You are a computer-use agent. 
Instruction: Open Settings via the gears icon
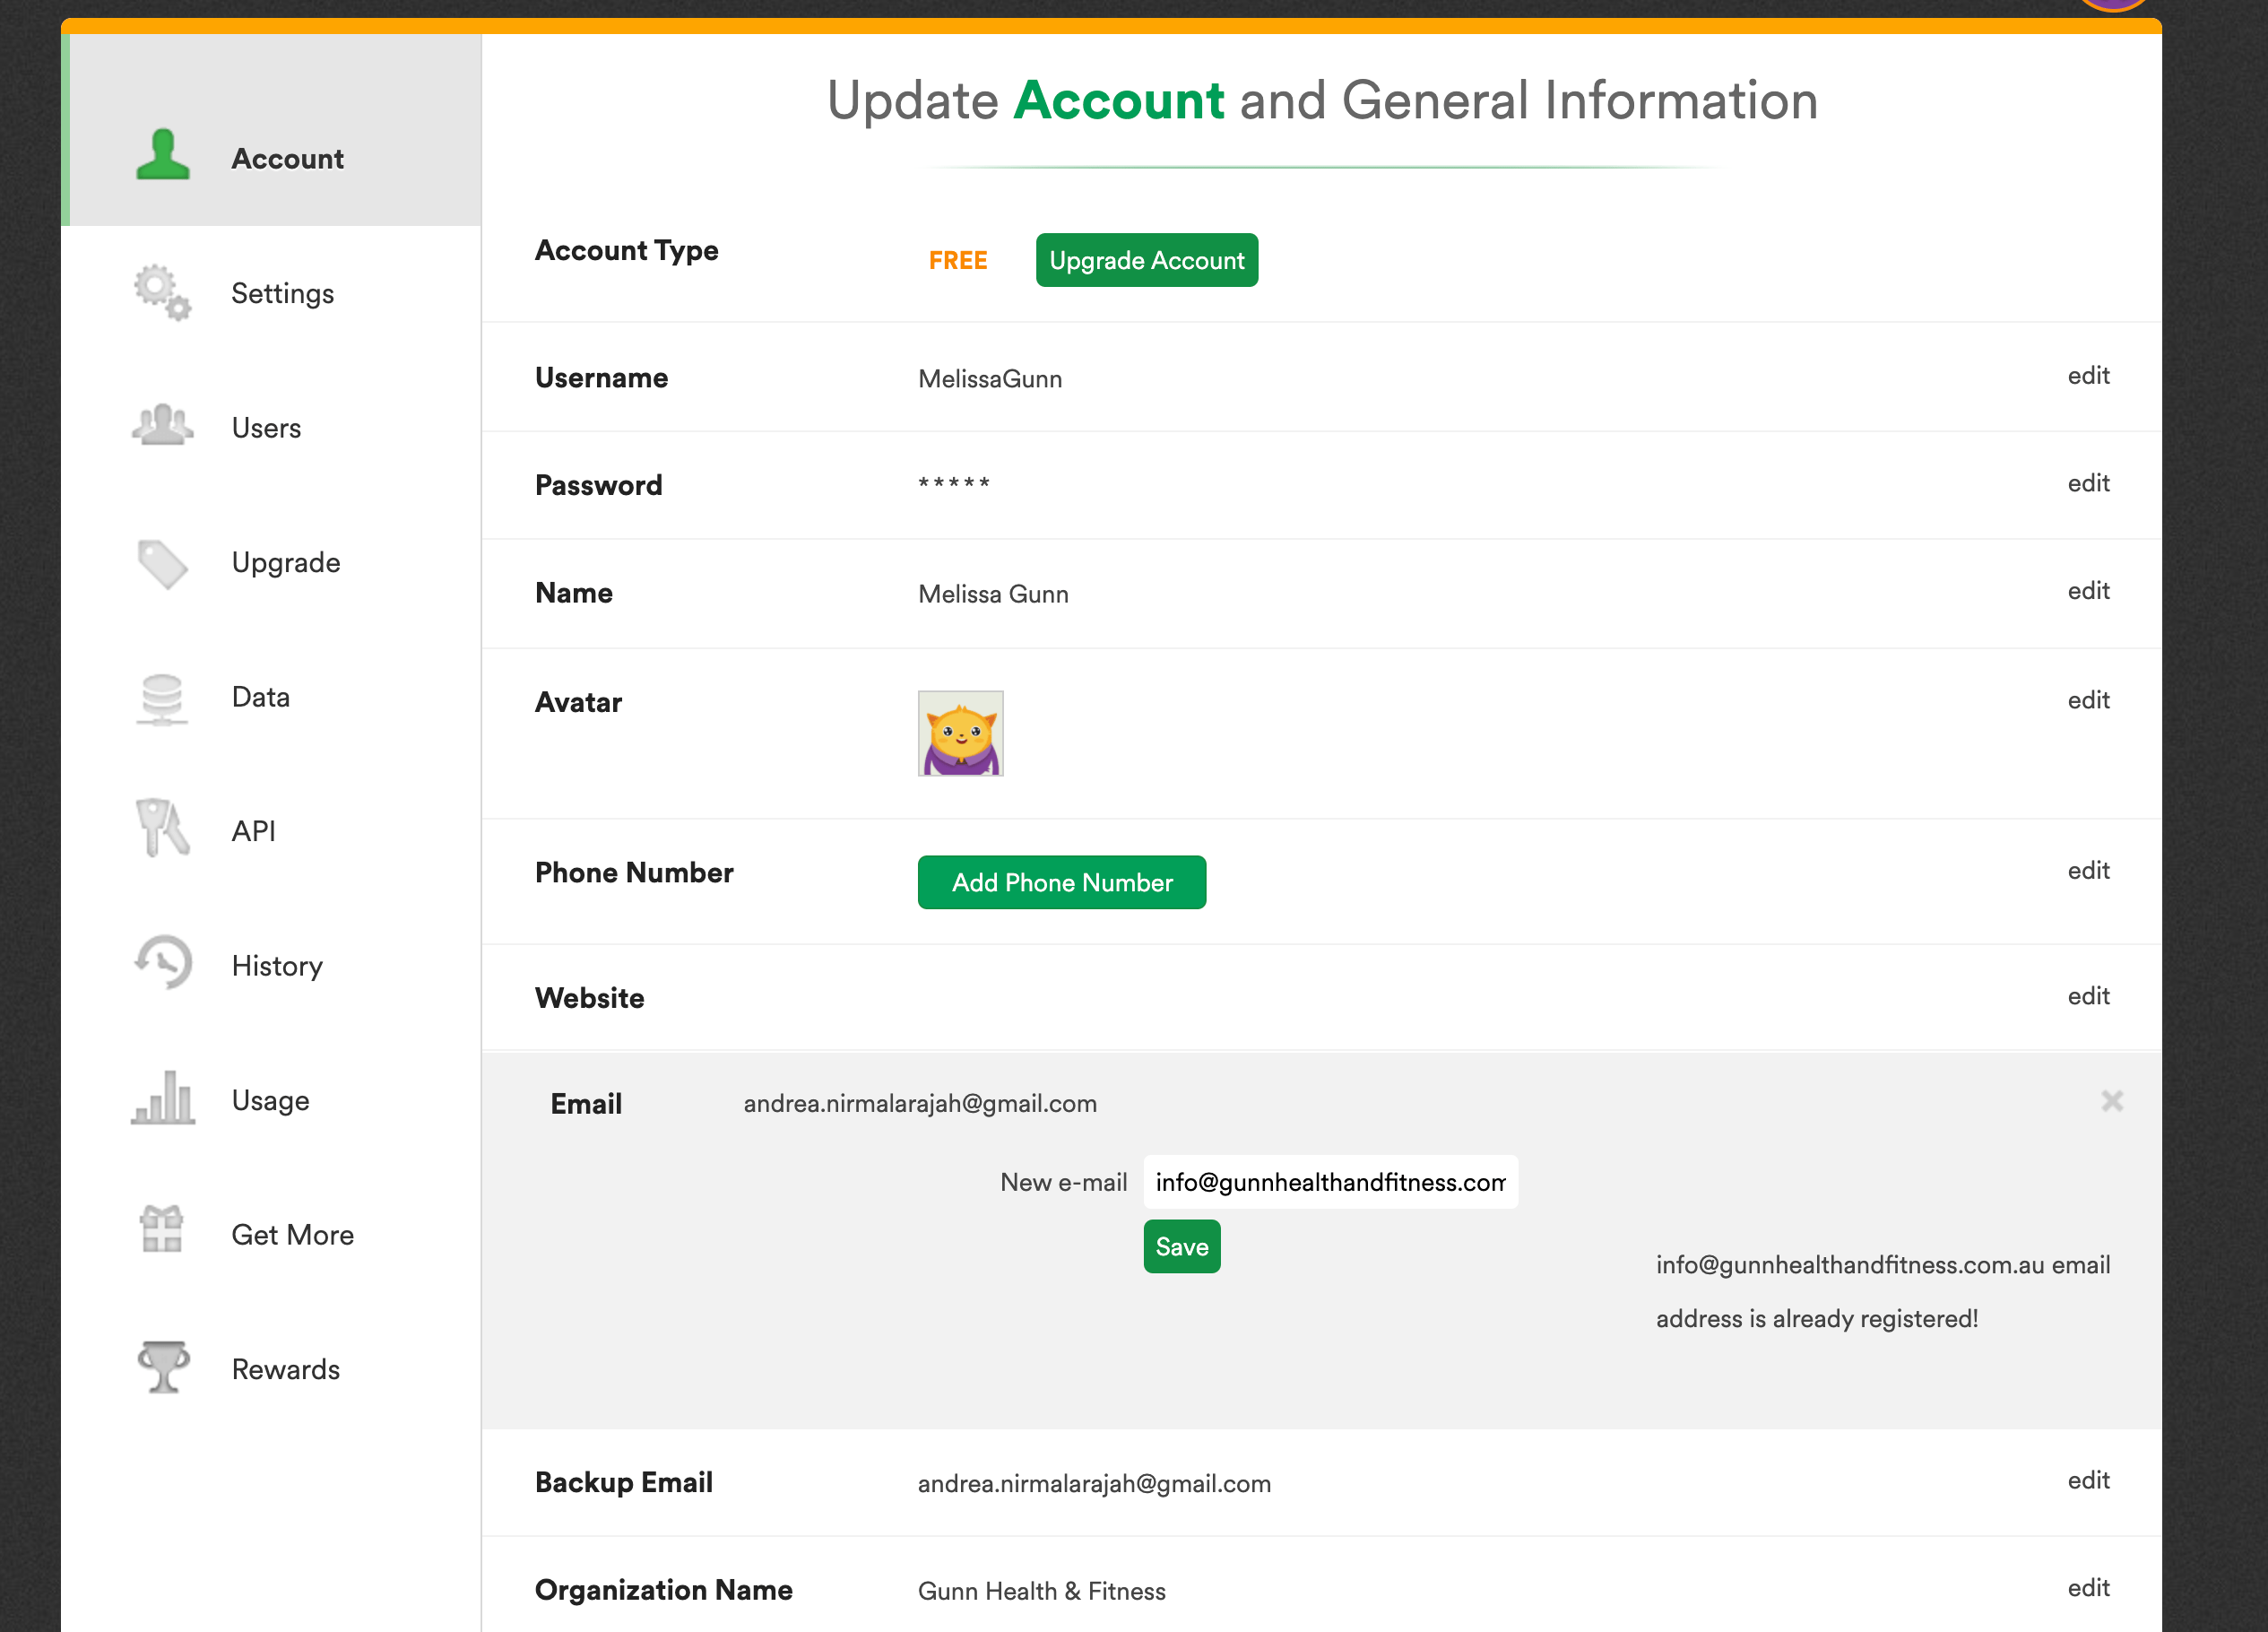162,292
